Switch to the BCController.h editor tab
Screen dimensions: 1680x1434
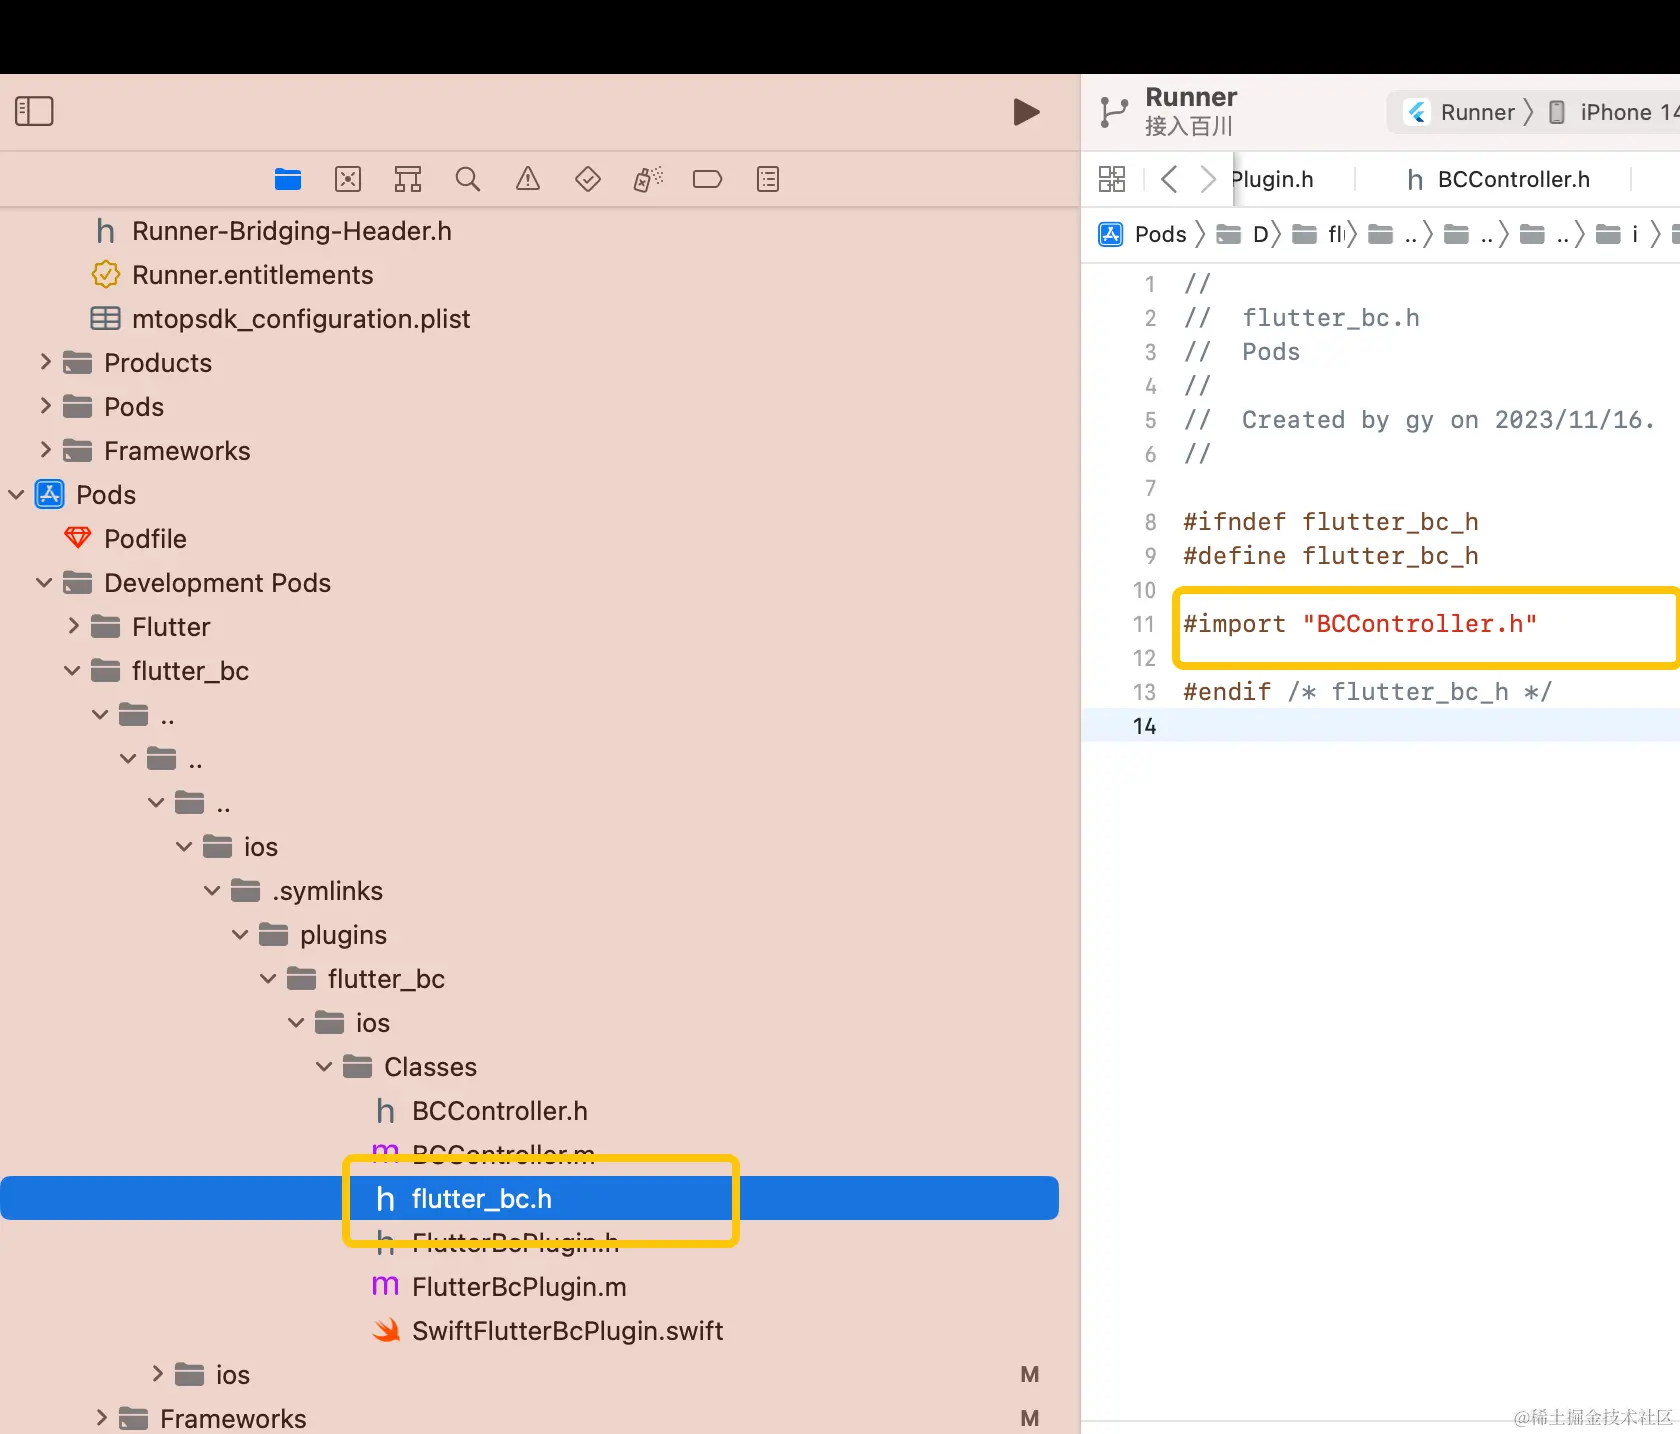[1498, 179]
